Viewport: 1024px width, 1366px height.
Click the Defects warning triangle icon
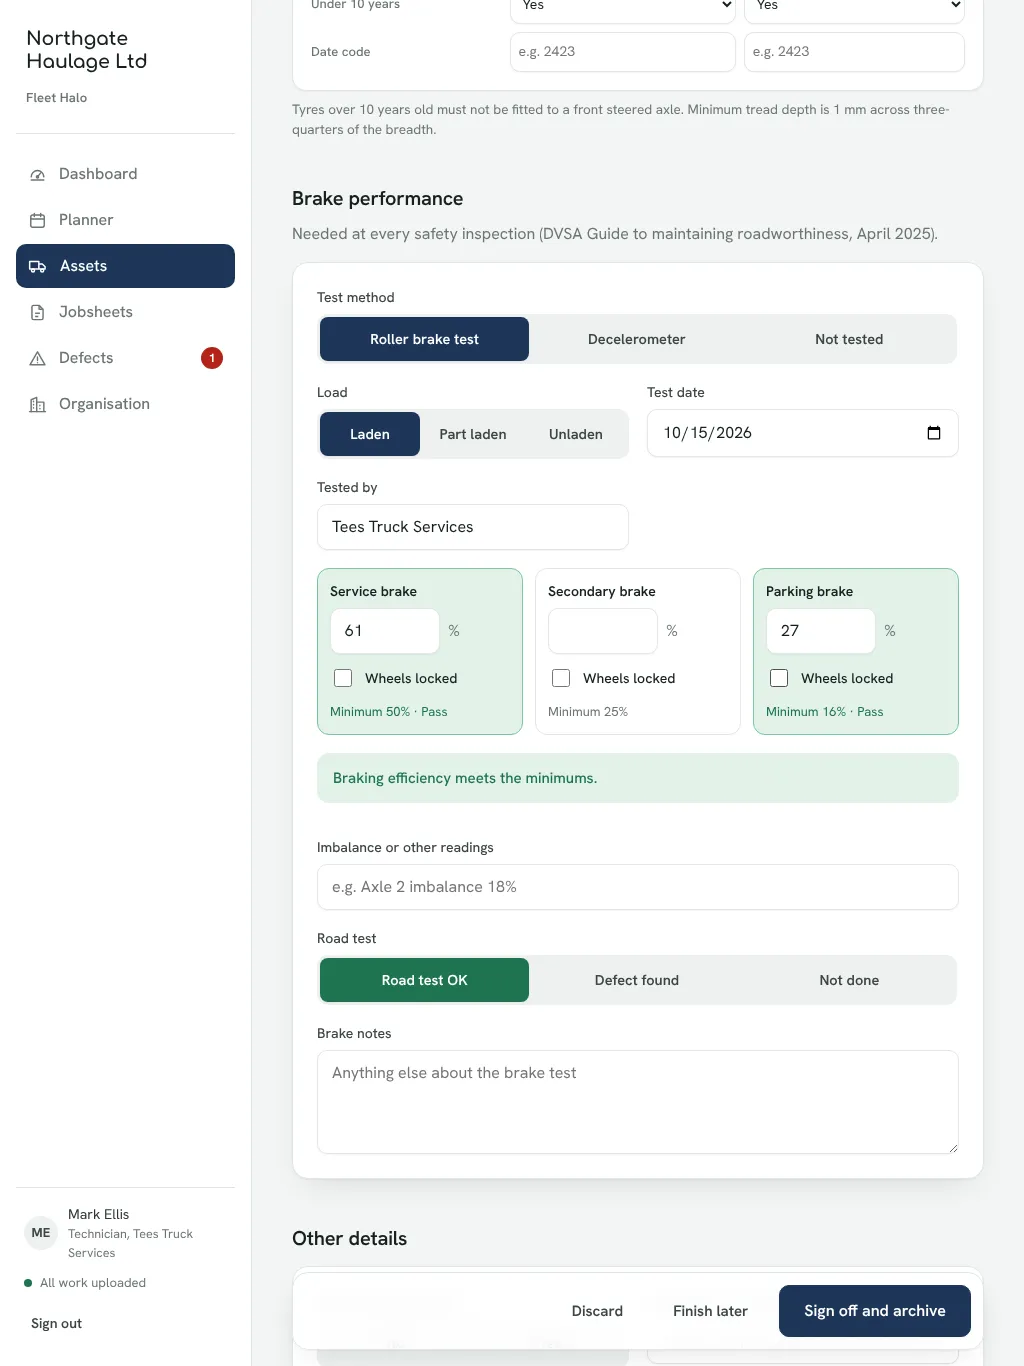[38, 359]
